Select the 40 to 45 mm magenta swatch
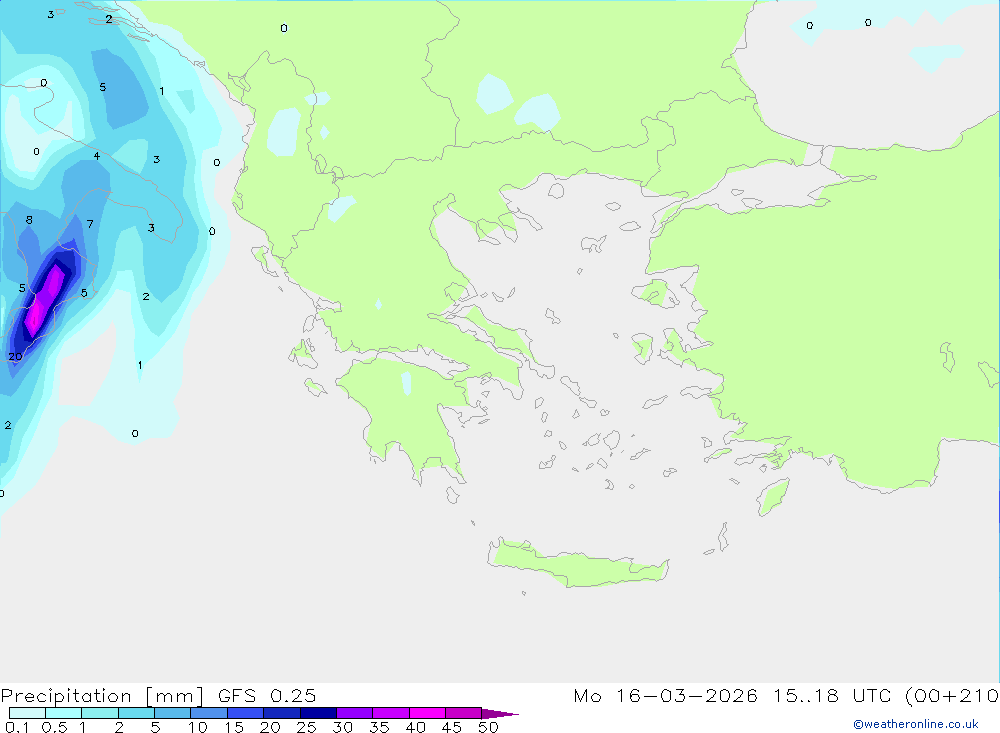1000x733 pixels. 427,713
